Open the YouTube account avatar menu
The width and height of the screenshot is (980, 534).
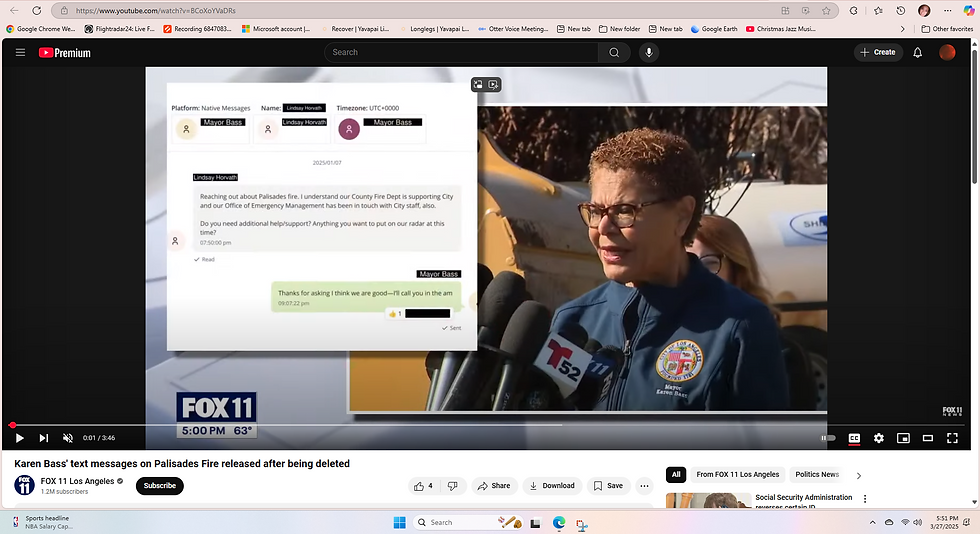[x=948, y=53]
